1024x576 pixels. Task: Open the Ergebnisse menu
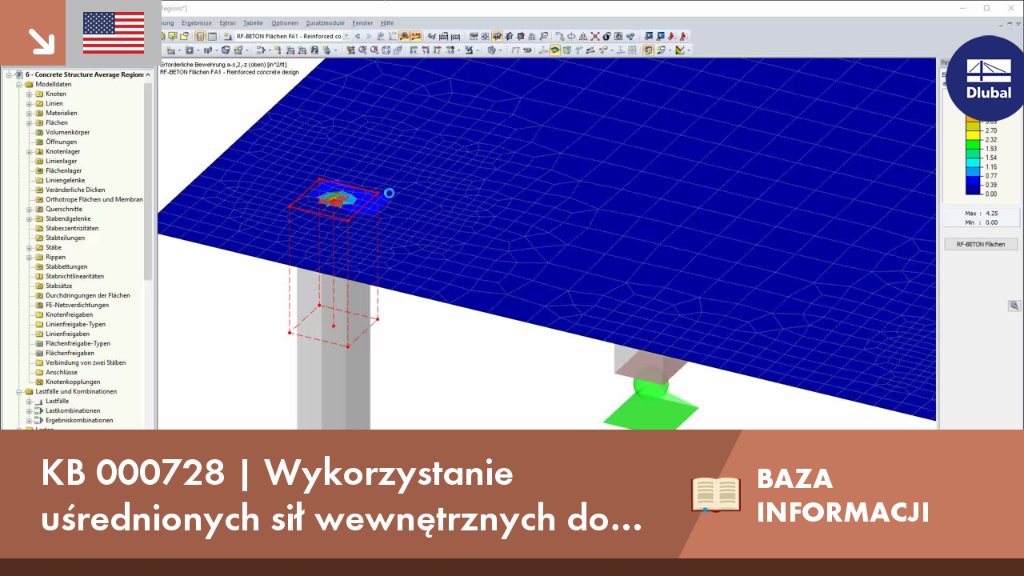click(x=197, y=23)
